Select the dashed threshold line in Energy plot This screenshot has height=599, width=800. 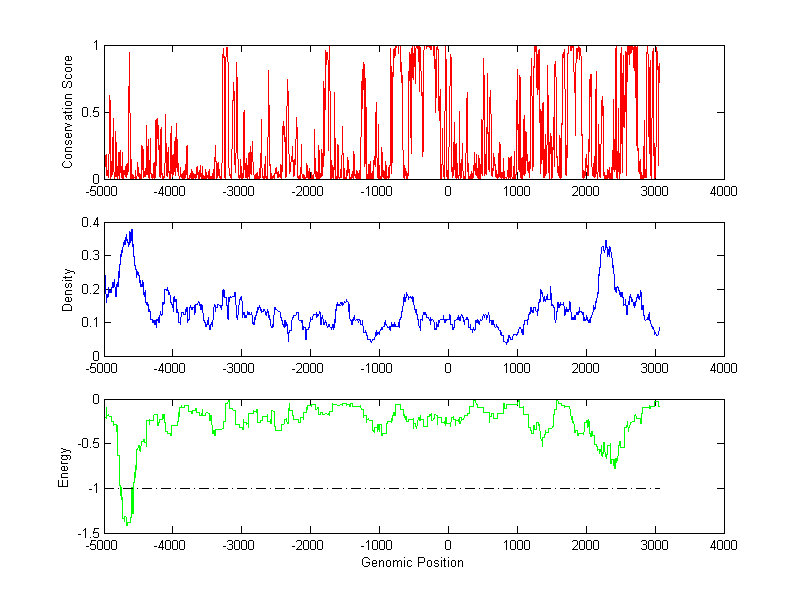[400, 488]
